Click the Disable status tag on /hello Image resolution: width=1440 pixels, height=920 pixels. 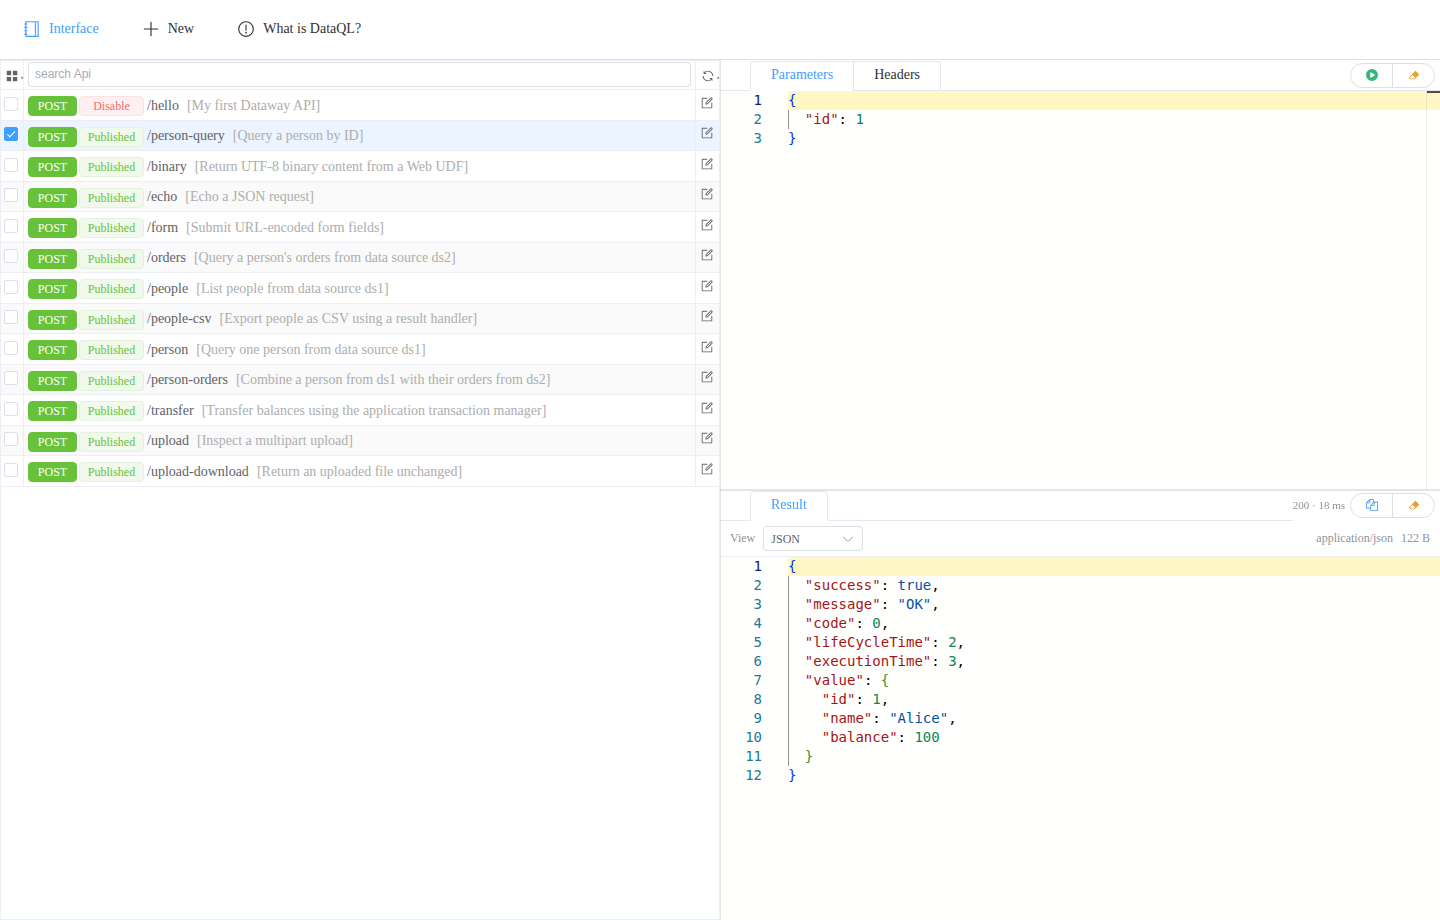pyautogui.click(x=111, y=106)
